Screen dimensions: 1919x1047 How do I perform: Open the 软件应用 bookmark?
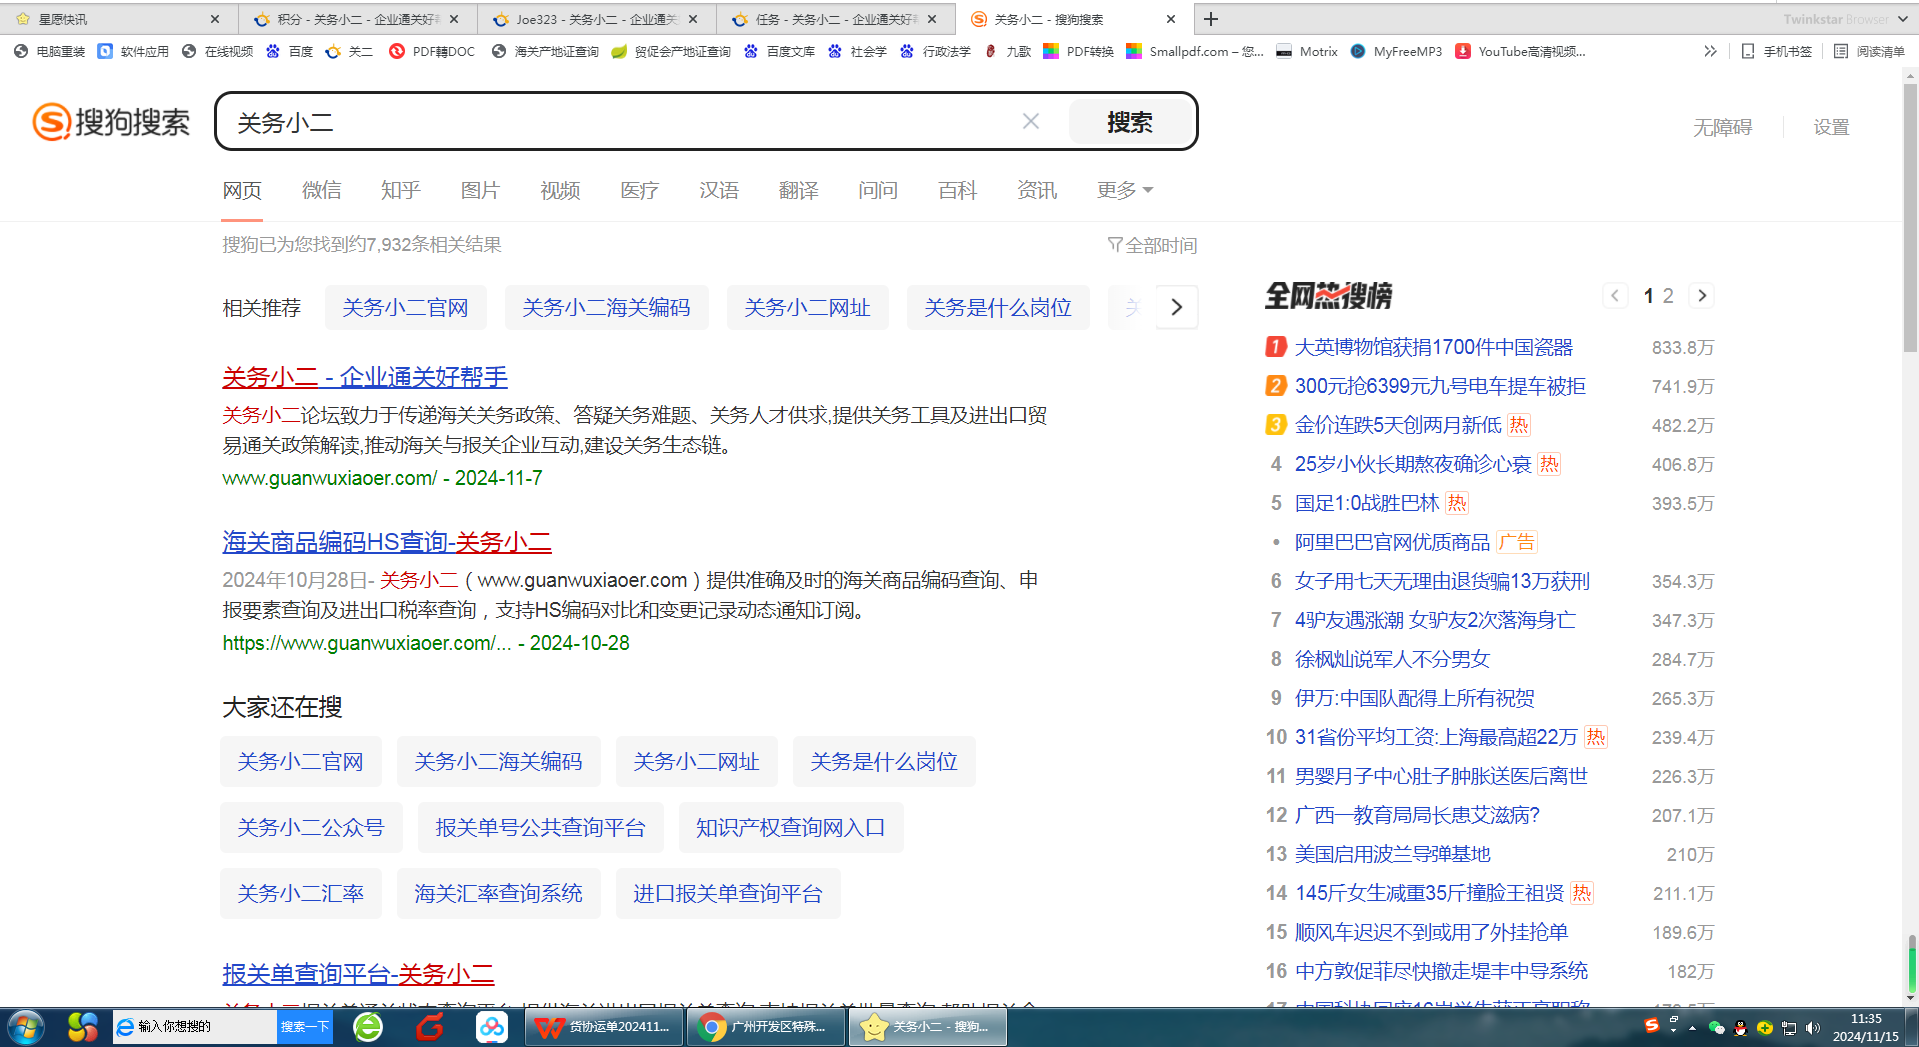coord(134,51)
